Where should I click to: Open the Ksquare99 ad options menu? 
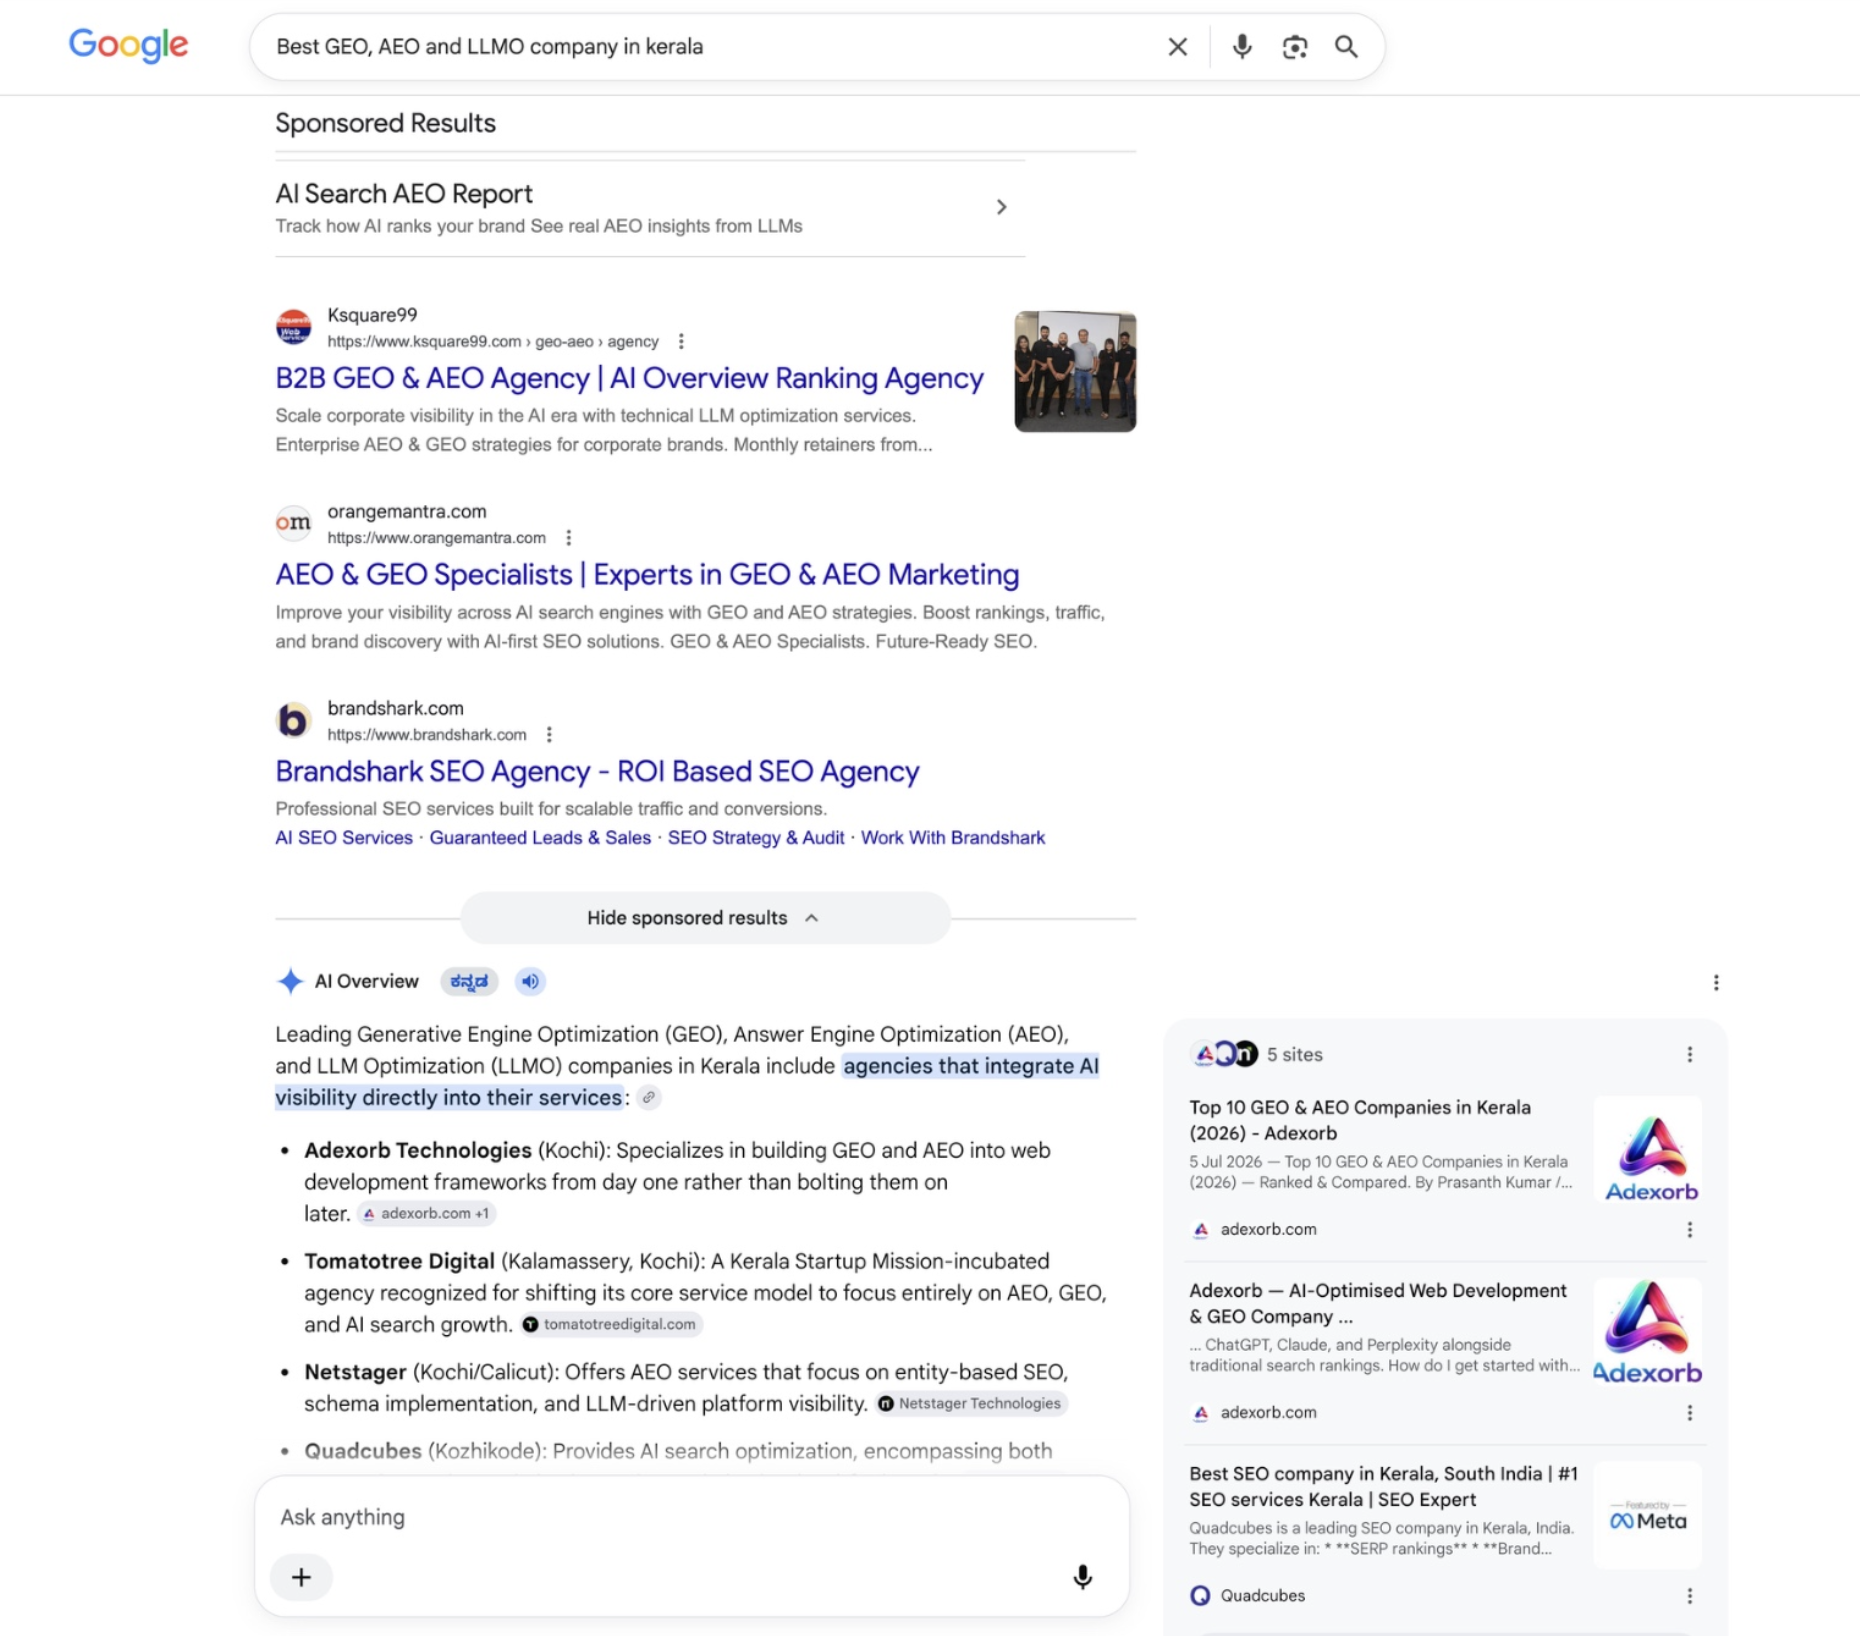pyautogui.click(x=681, y=342)
